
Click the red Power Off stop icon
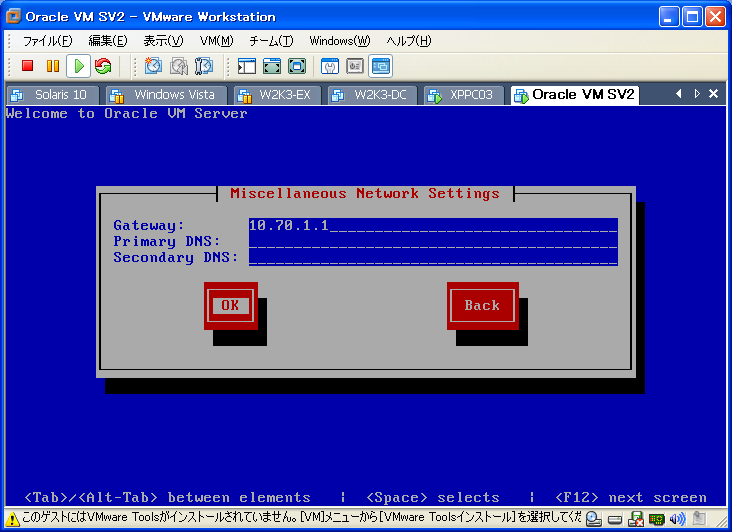click(28, 66)
